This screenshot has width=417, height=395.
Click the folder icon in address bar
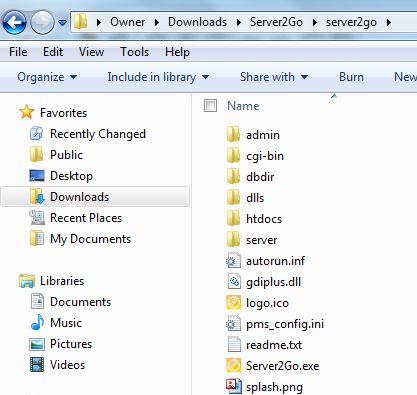tap(80, 22)
